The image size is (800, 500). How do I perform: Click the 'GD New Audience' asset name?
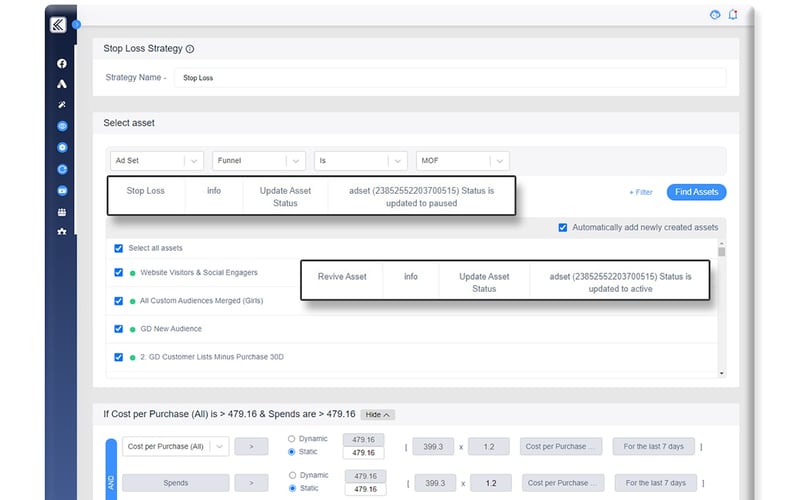click(171, 329)
